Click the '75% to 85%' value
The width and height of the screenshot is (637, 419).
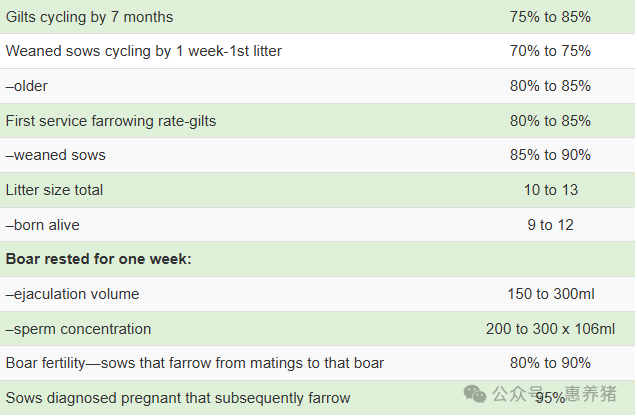pos(550,17)
